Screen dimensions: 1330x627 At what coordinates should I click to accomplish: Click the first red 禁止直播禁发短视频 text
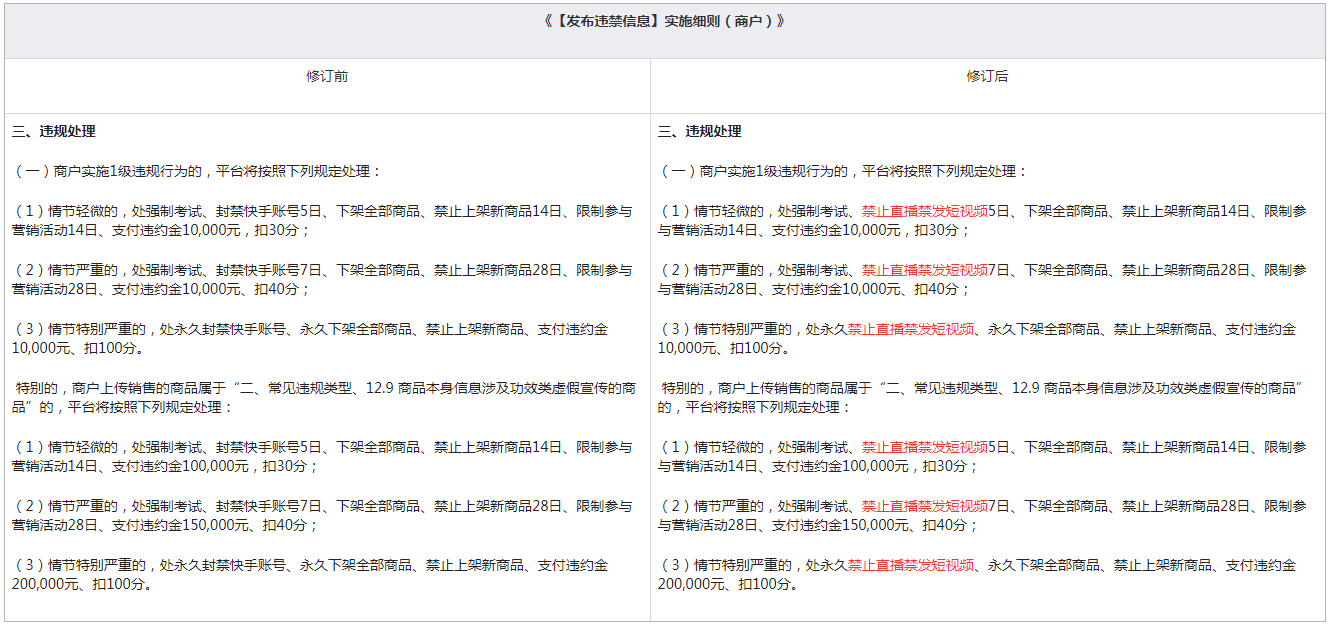[924, 211]
